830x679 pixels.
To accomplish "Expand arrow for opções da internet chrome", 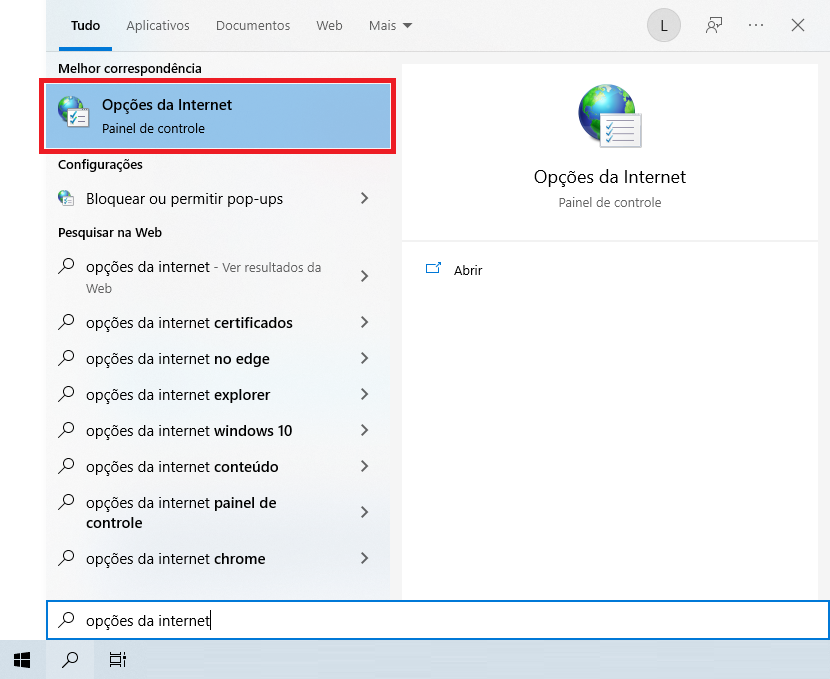I will coord(364,559).
